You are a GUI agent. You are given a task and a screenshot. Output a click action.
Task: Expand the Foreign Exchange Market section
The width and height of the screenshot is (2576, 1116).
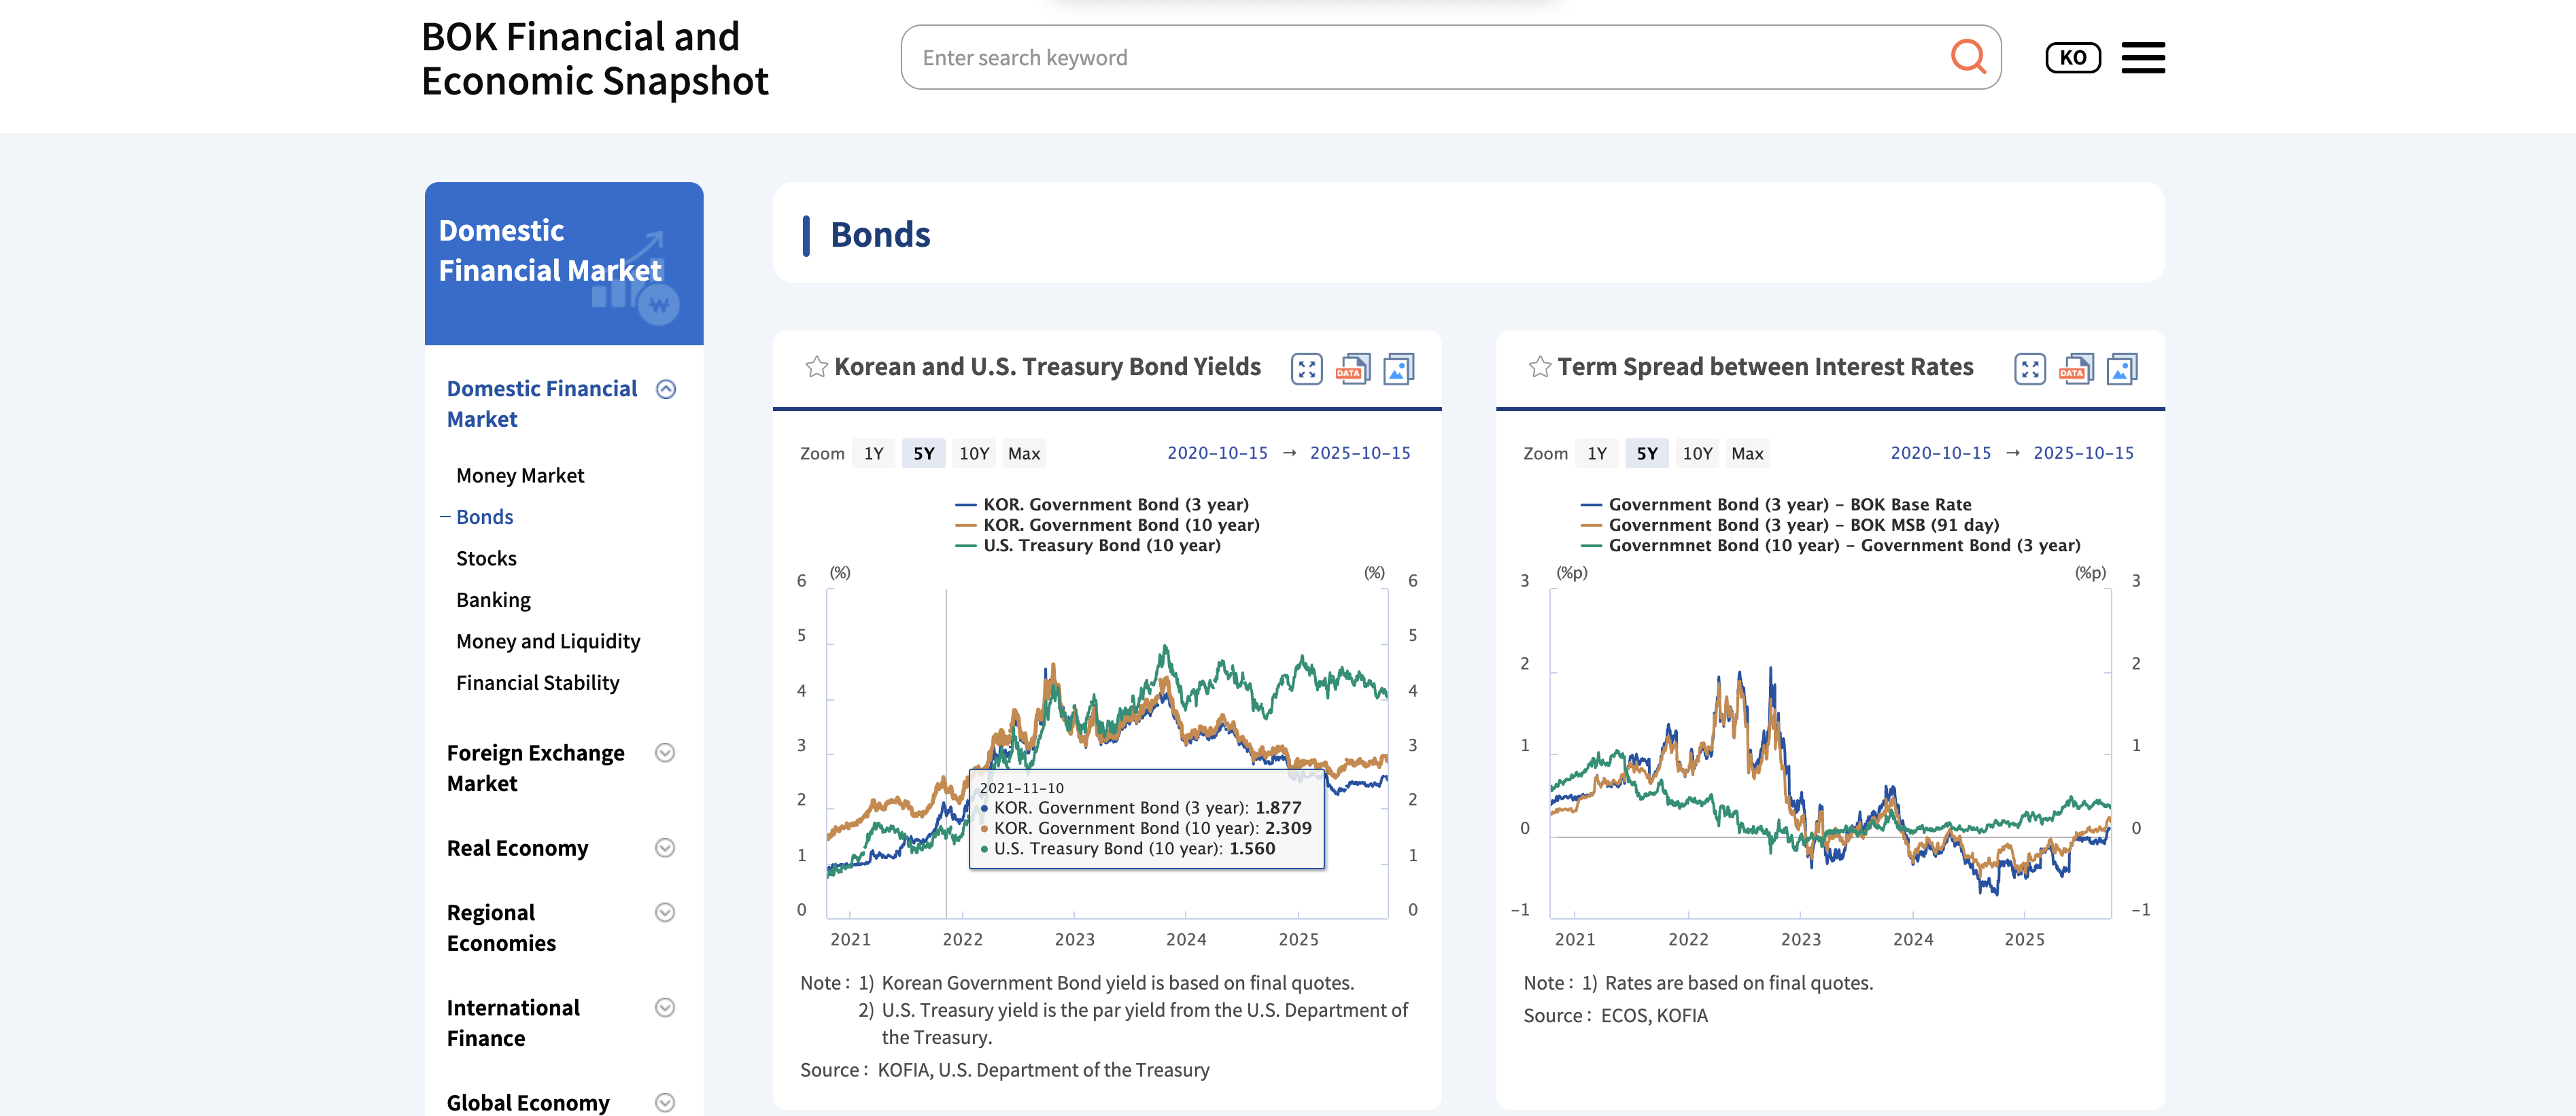coord(665,753)
